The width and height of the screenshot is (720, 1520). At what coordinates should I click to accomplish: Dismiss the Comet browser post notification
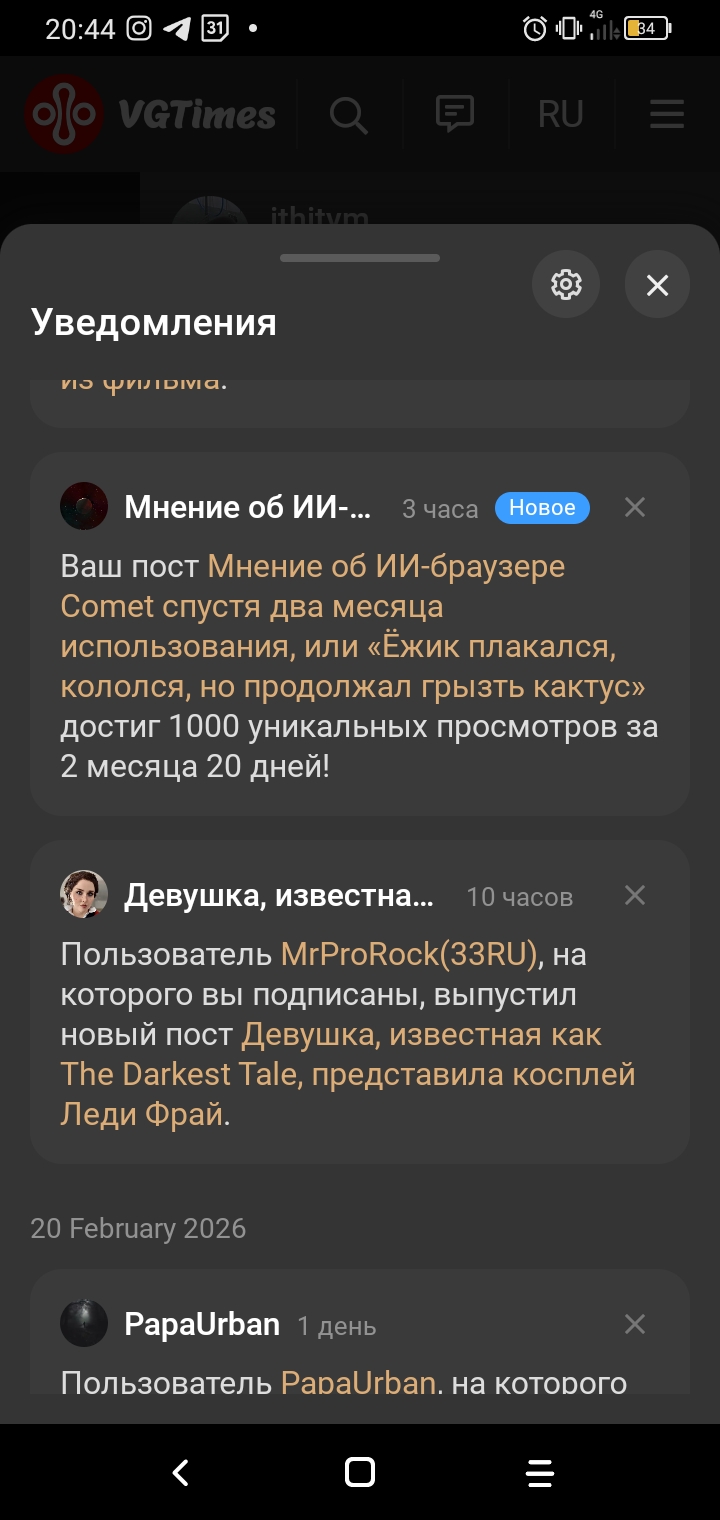point(635,507)
